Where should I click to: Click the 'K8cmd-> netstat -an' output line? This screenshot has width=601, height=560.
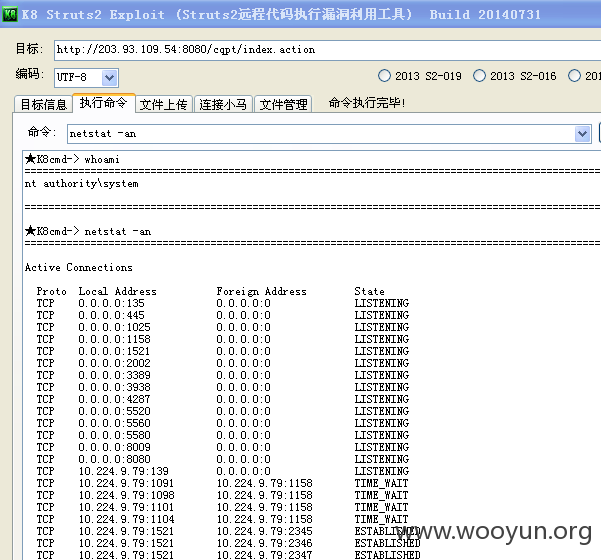[88, 231]
